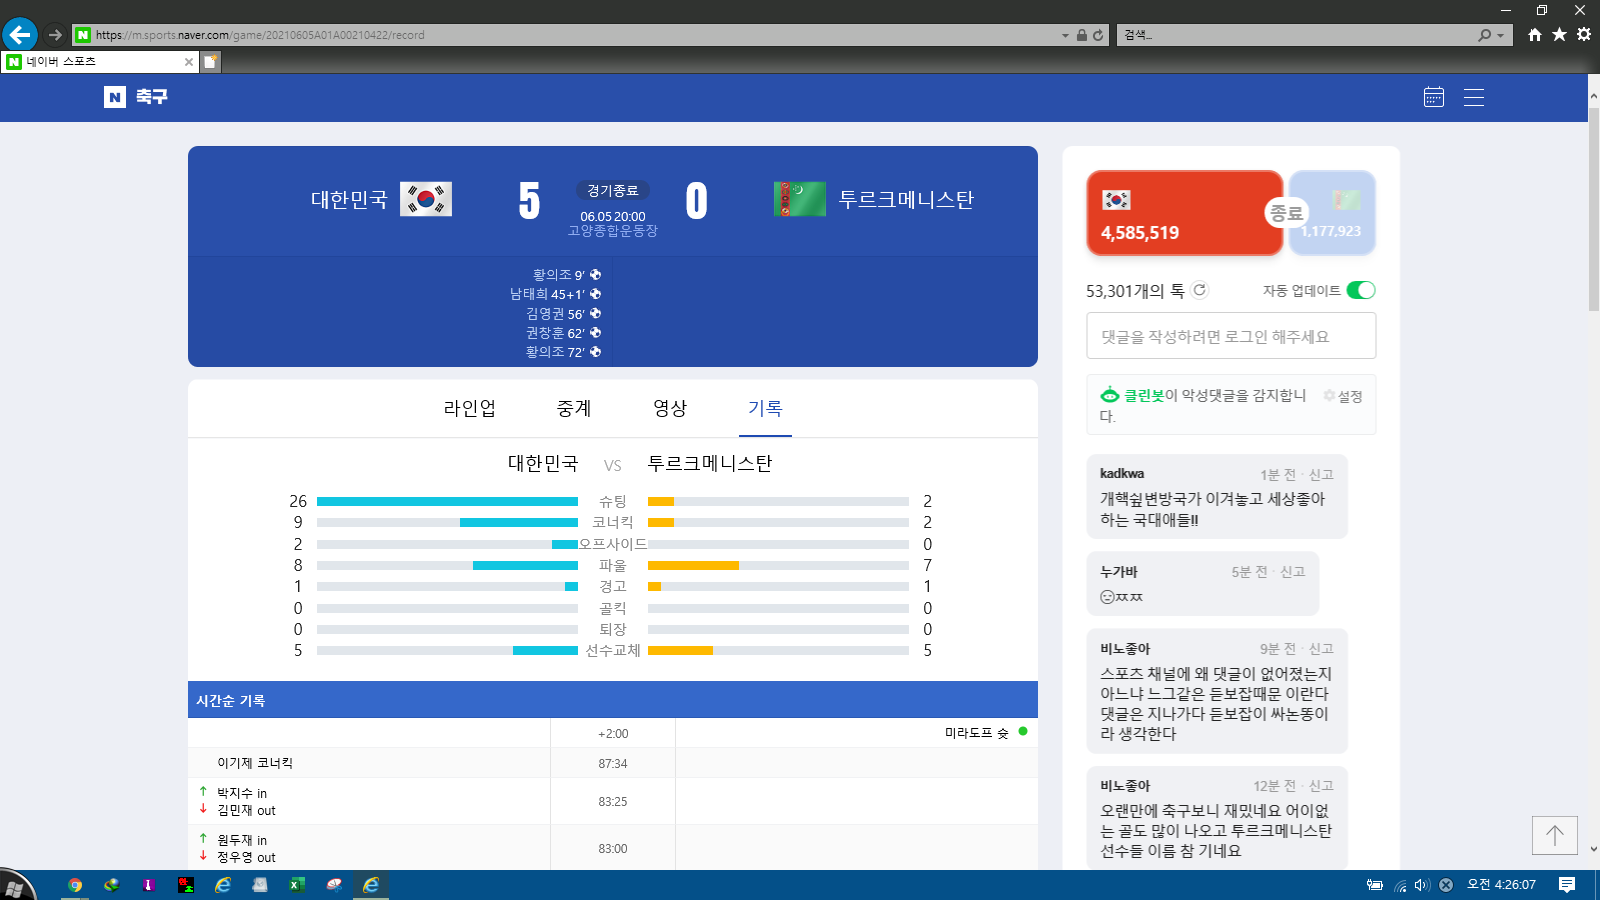The width and height of the screenshot is (1600, 900).
Task: Click 황의조 9' goal entry
Action: tap(566, 275)
